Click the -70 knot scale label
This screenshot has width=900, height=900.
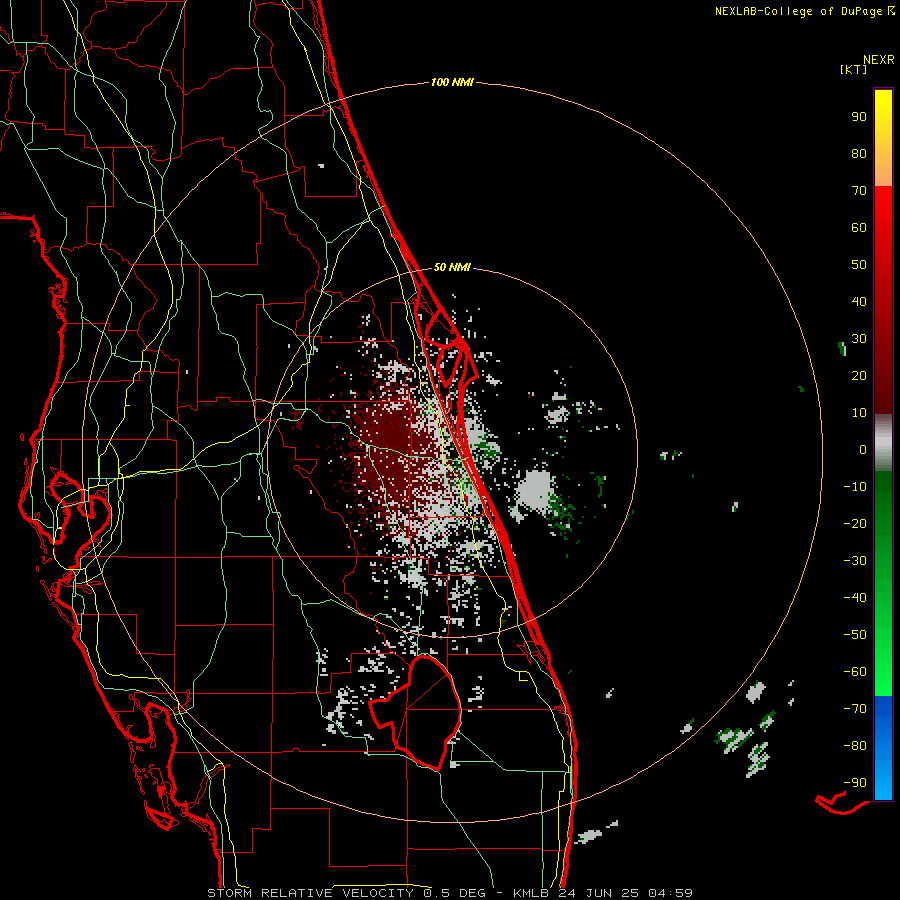click(855, 709)
